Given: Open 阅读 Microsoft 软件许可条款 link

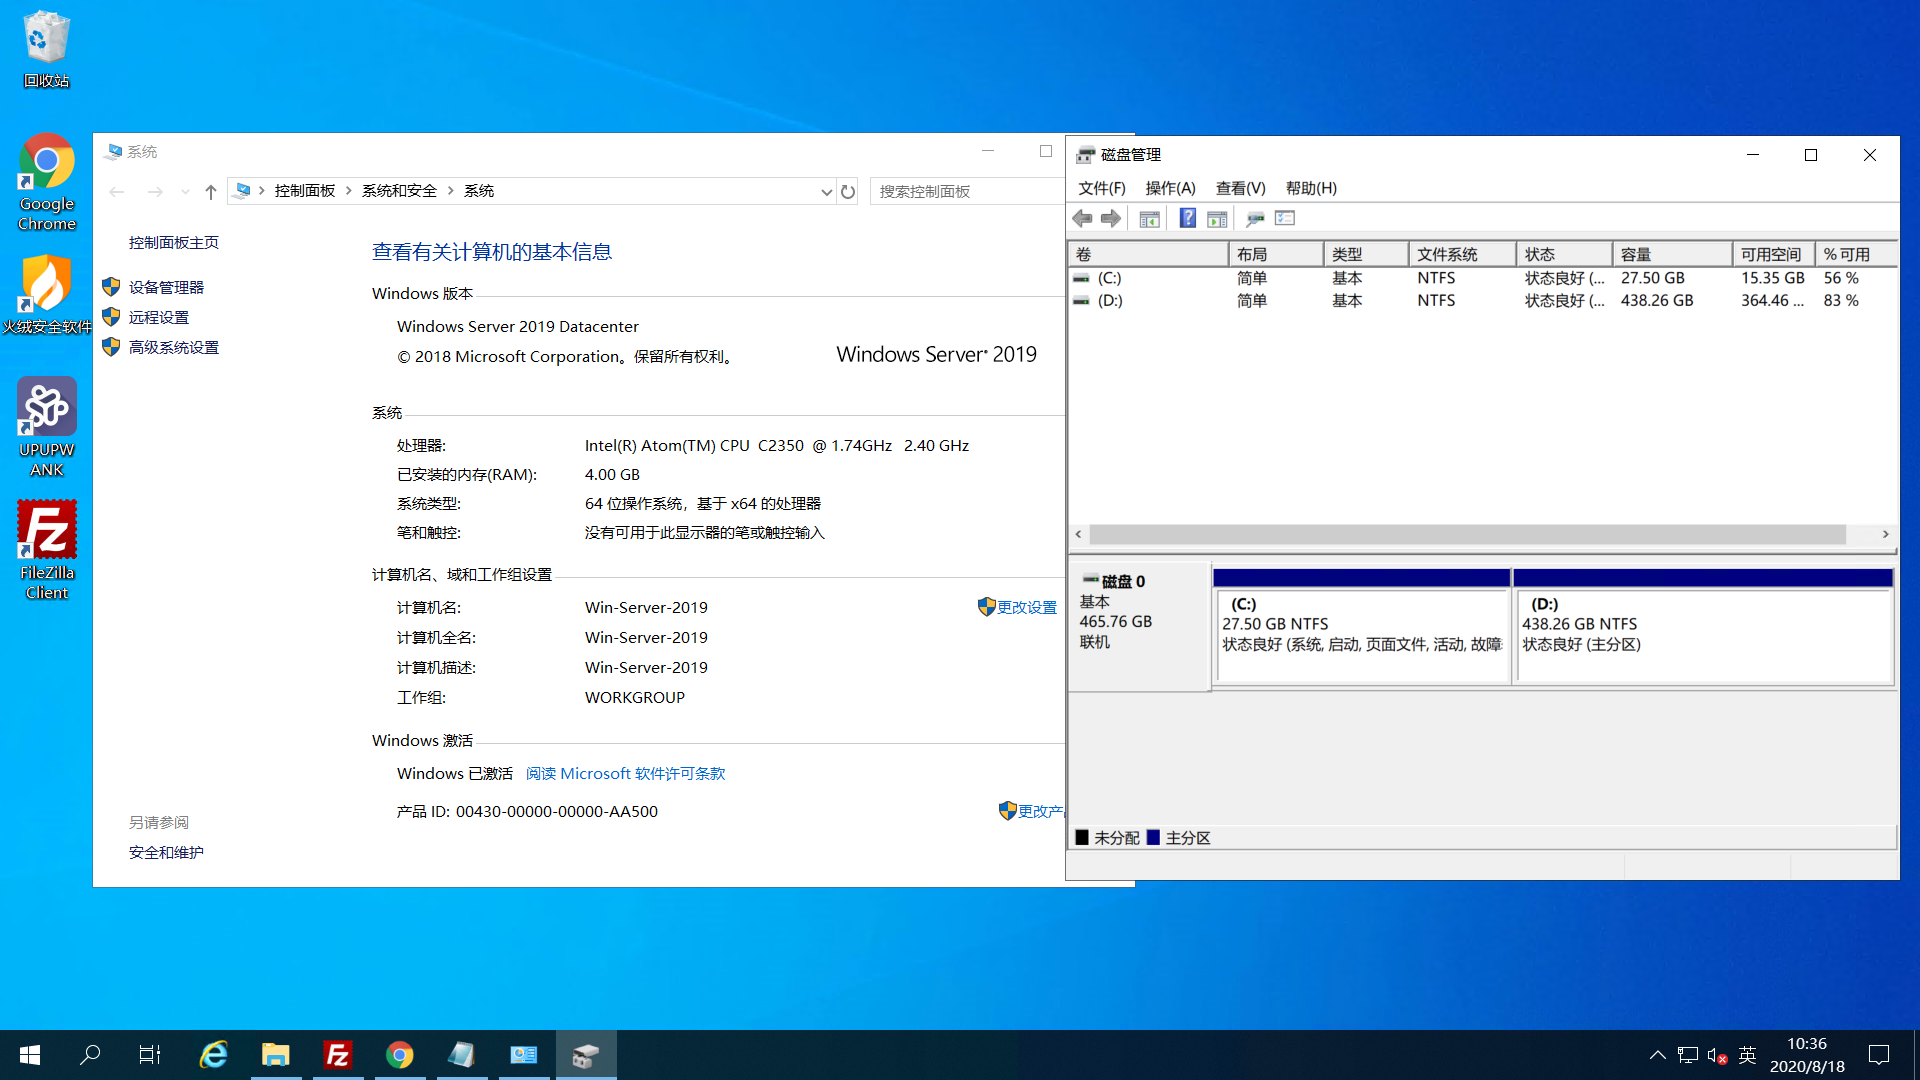Looking at the screenshot, I should click(625, 773).
